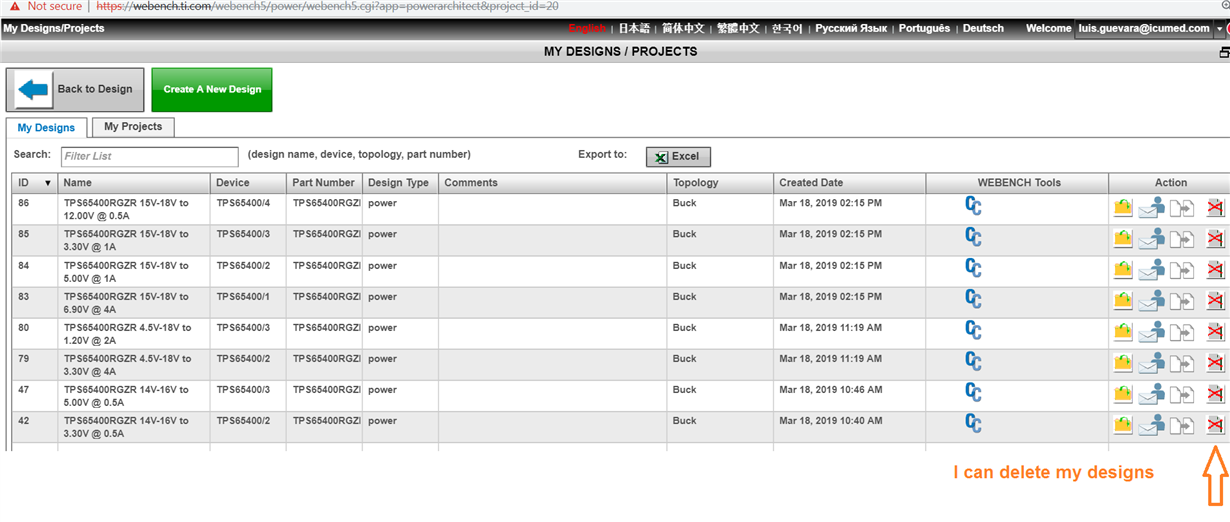Launch the WEBENCH tool icon for design 85
The image size is (1230, 522).
(972, 237)
